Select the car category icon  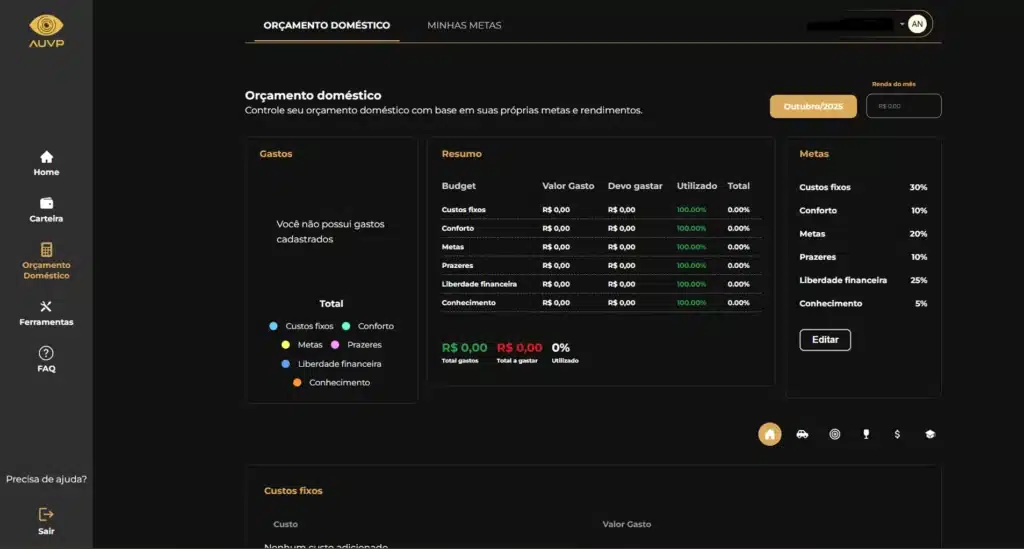pos(802,434)
